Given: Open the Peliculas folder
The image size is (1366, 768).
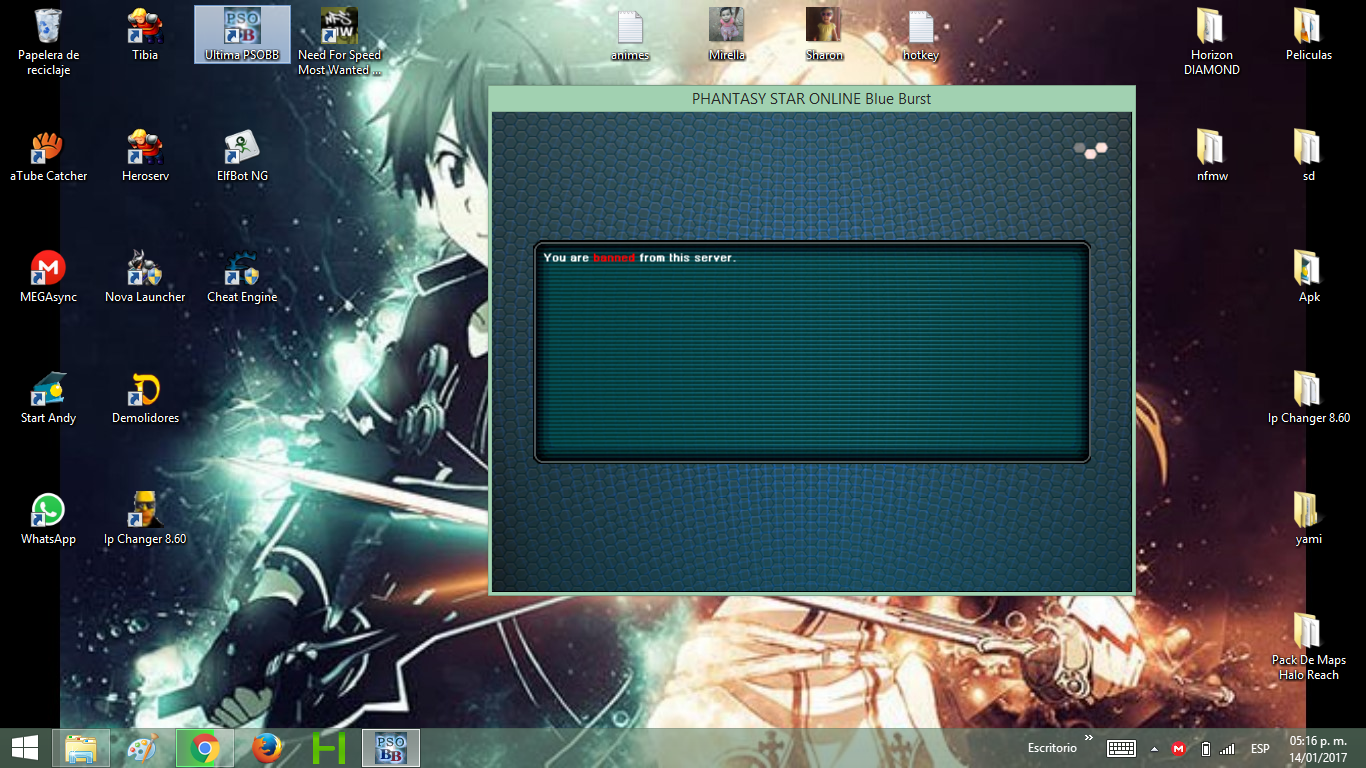Looking at the screenshot, I should [1308, 35].
